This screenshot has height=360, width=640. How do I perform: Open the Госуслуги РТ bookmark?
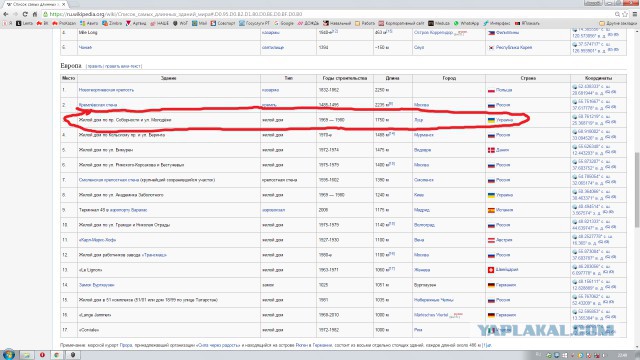[x=255, y=23]
